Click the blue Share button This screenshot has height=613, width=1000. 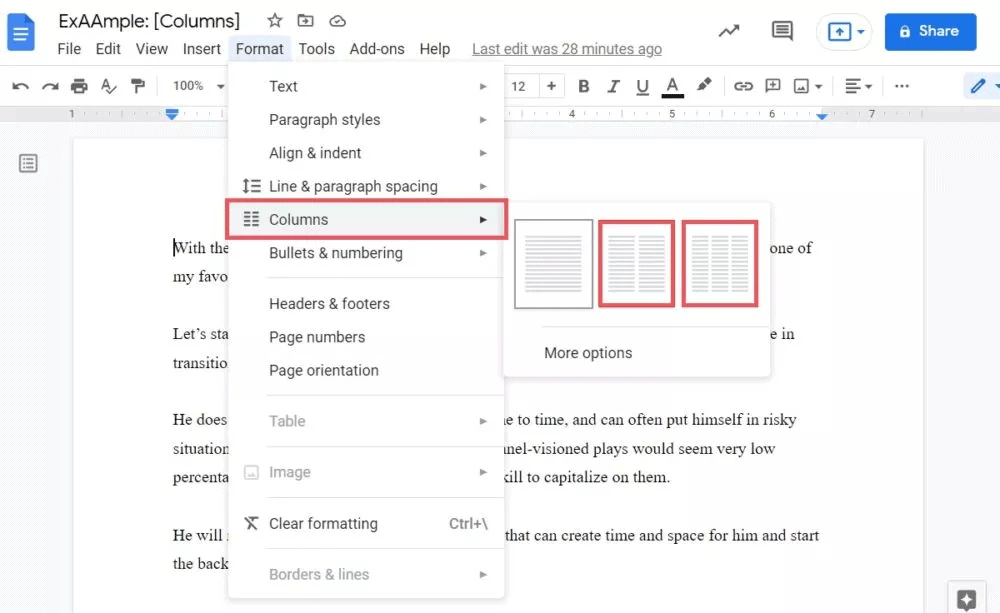[x=930, y=31]
